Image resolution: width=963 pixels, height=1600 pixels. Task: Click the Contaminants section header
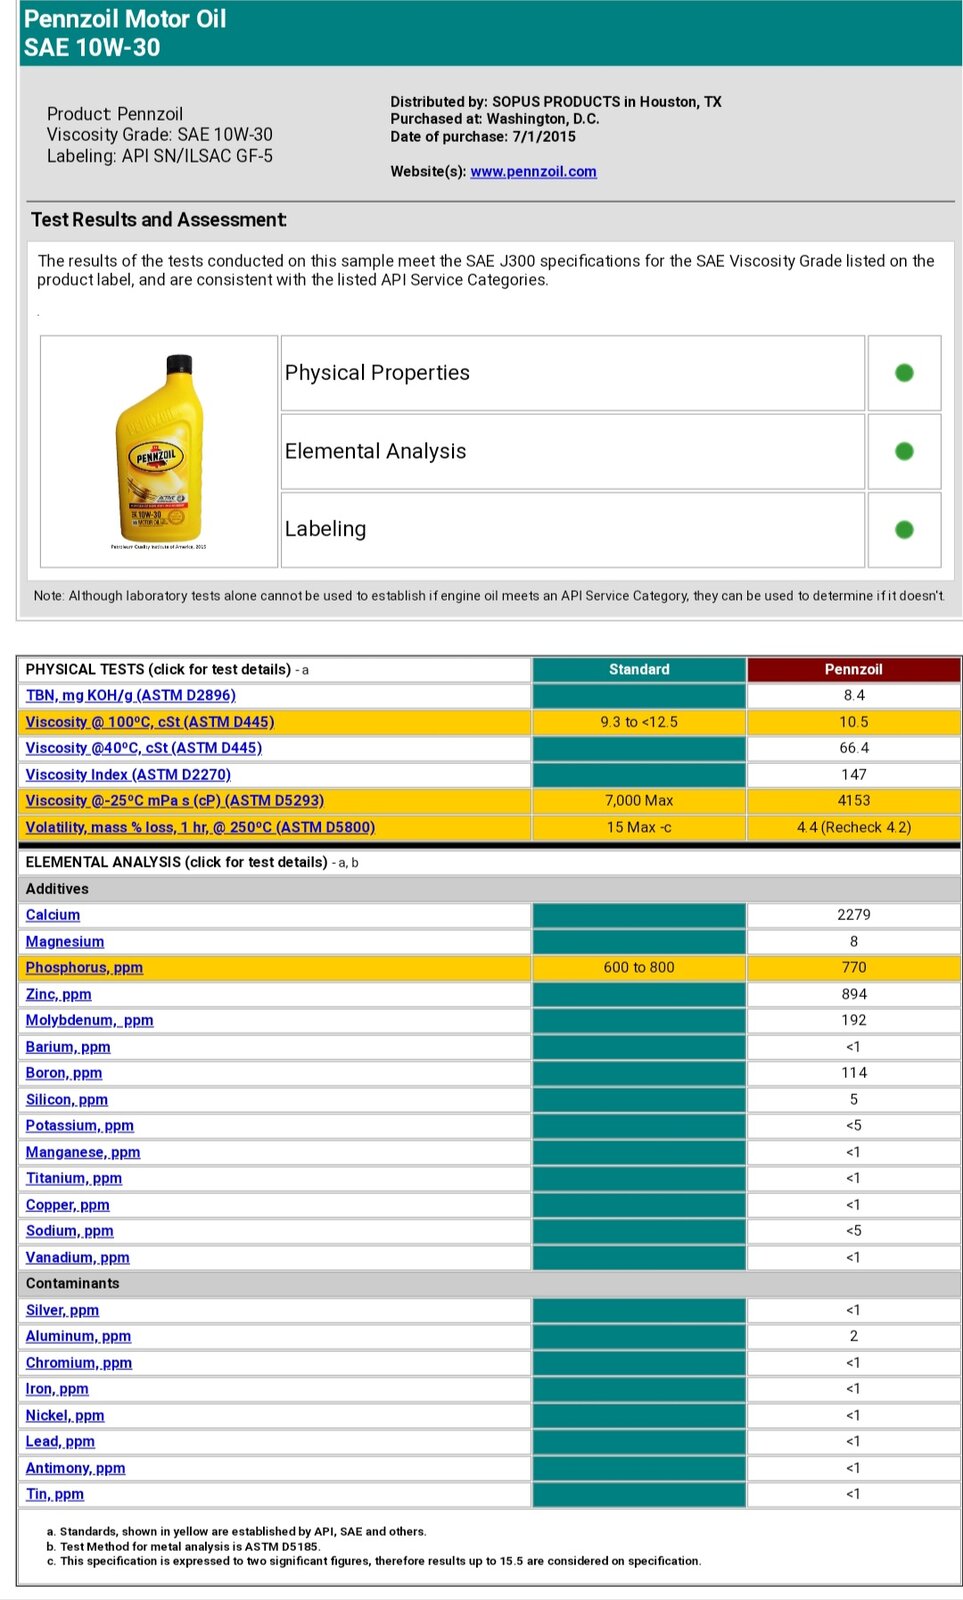(x=489, y=1284)
